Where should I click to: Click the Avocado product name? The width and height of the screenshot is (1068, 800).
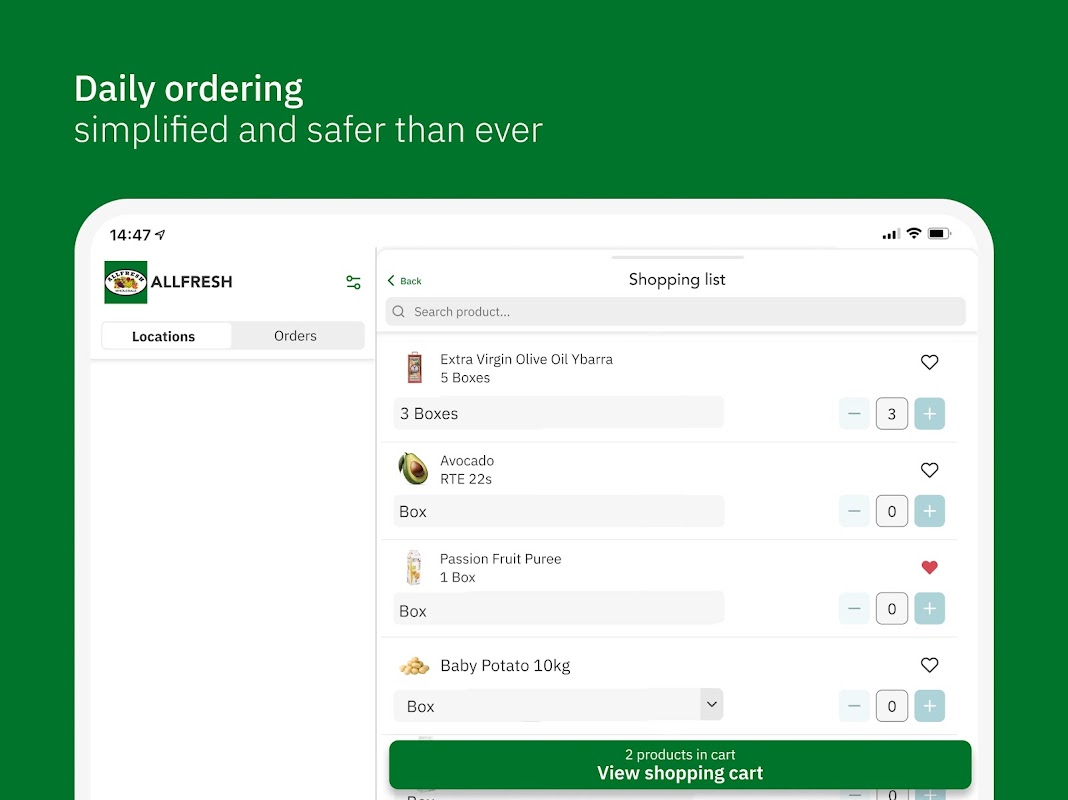tap(467, 460)
